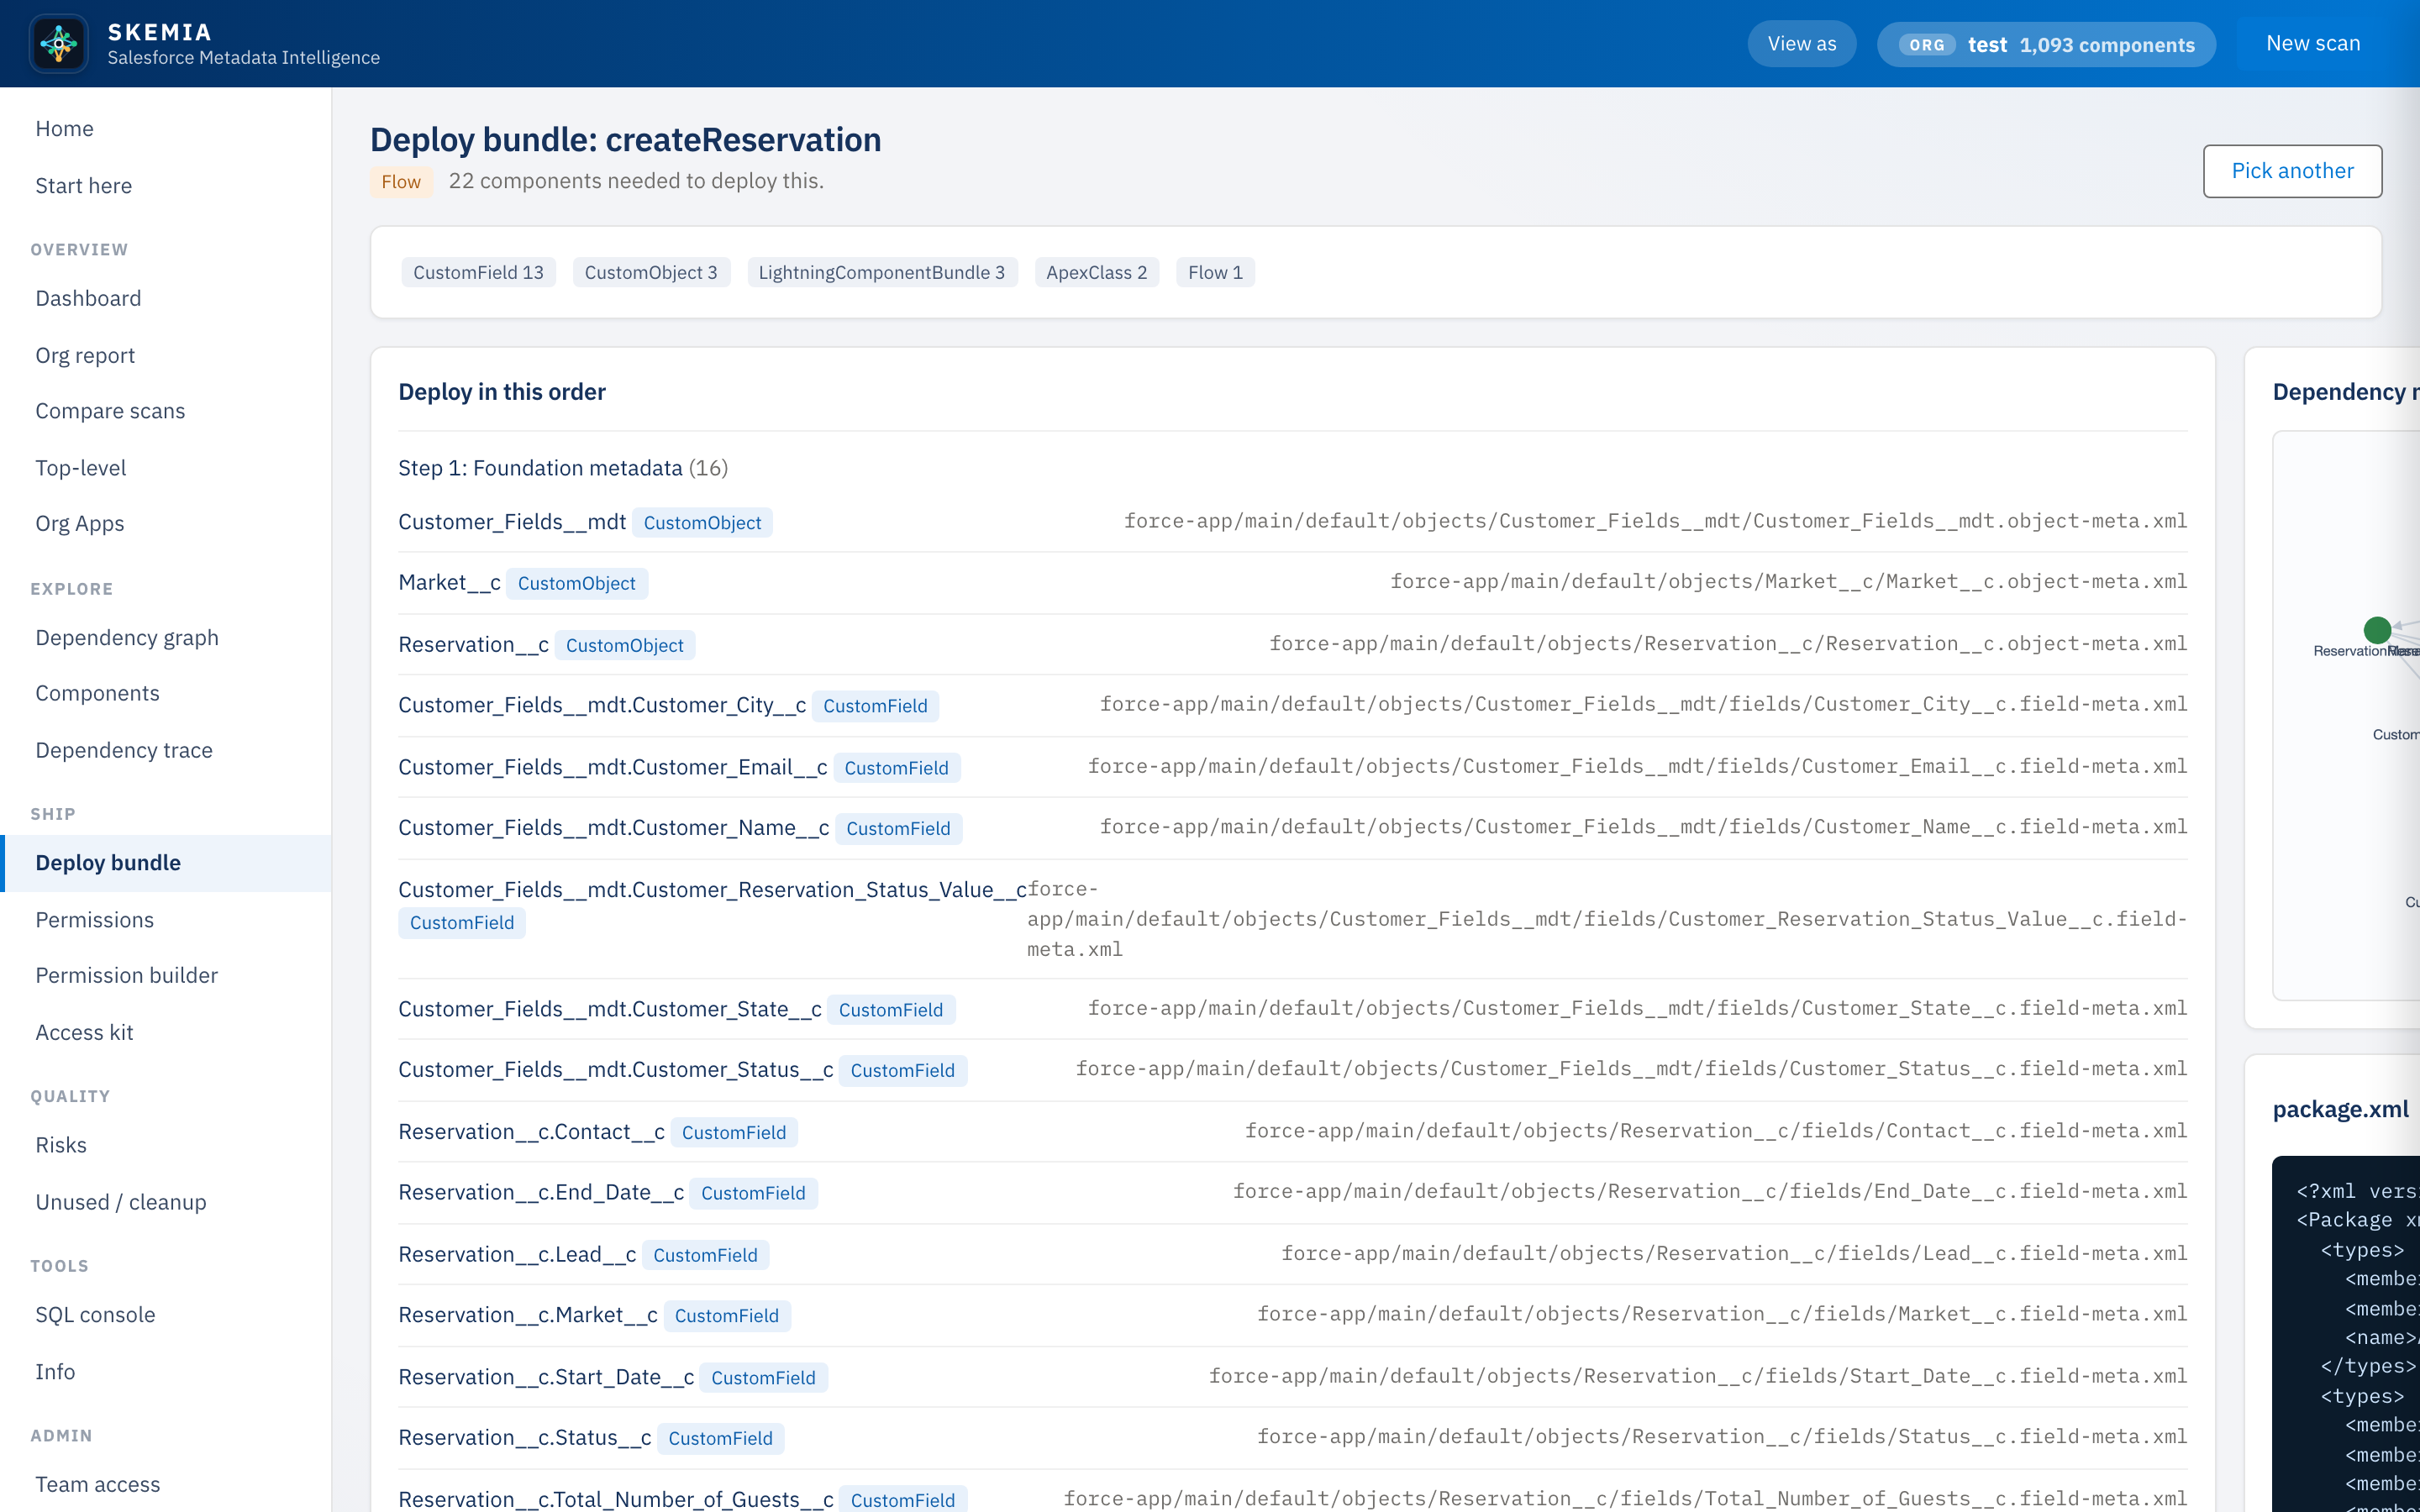Click Reservation__c.Total_Number_of_Guests__c field name
The image size is (2420, 1512).
[616, 1499]
